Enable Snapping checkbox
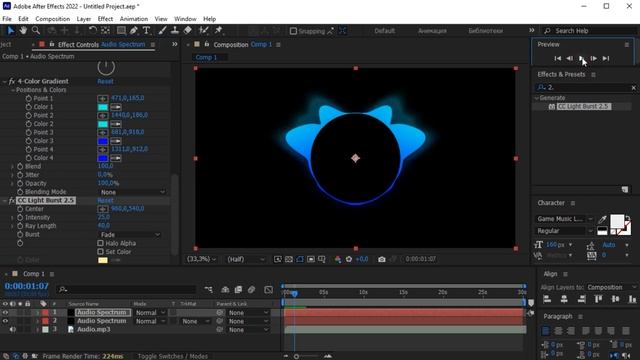Image resolution: width=640 pixels, height=360 pixels. coord(293,31)
